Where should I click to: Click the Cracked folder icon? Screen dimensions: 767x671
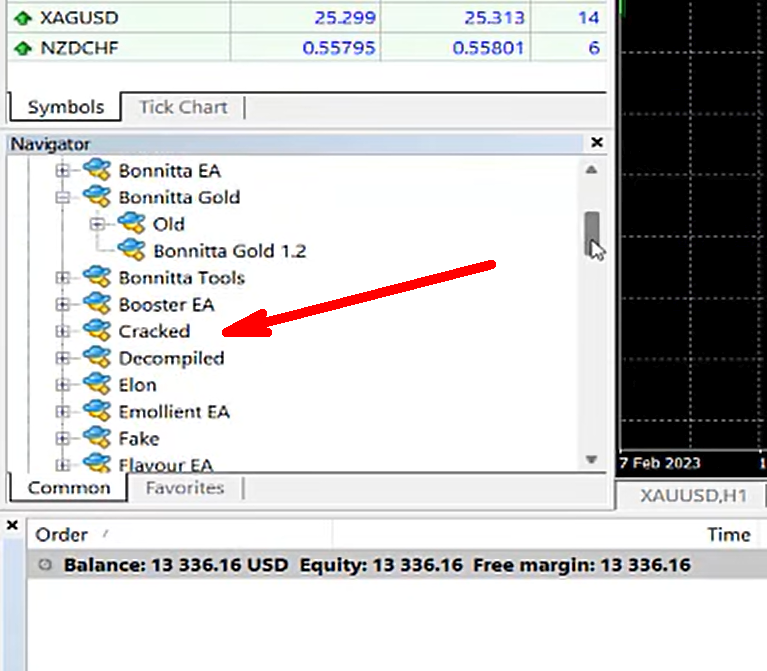pos(97,331)
